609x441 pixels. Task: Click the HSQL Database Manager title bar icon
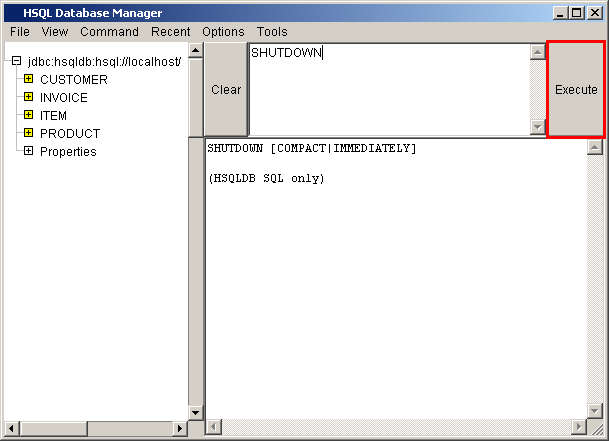11,13
